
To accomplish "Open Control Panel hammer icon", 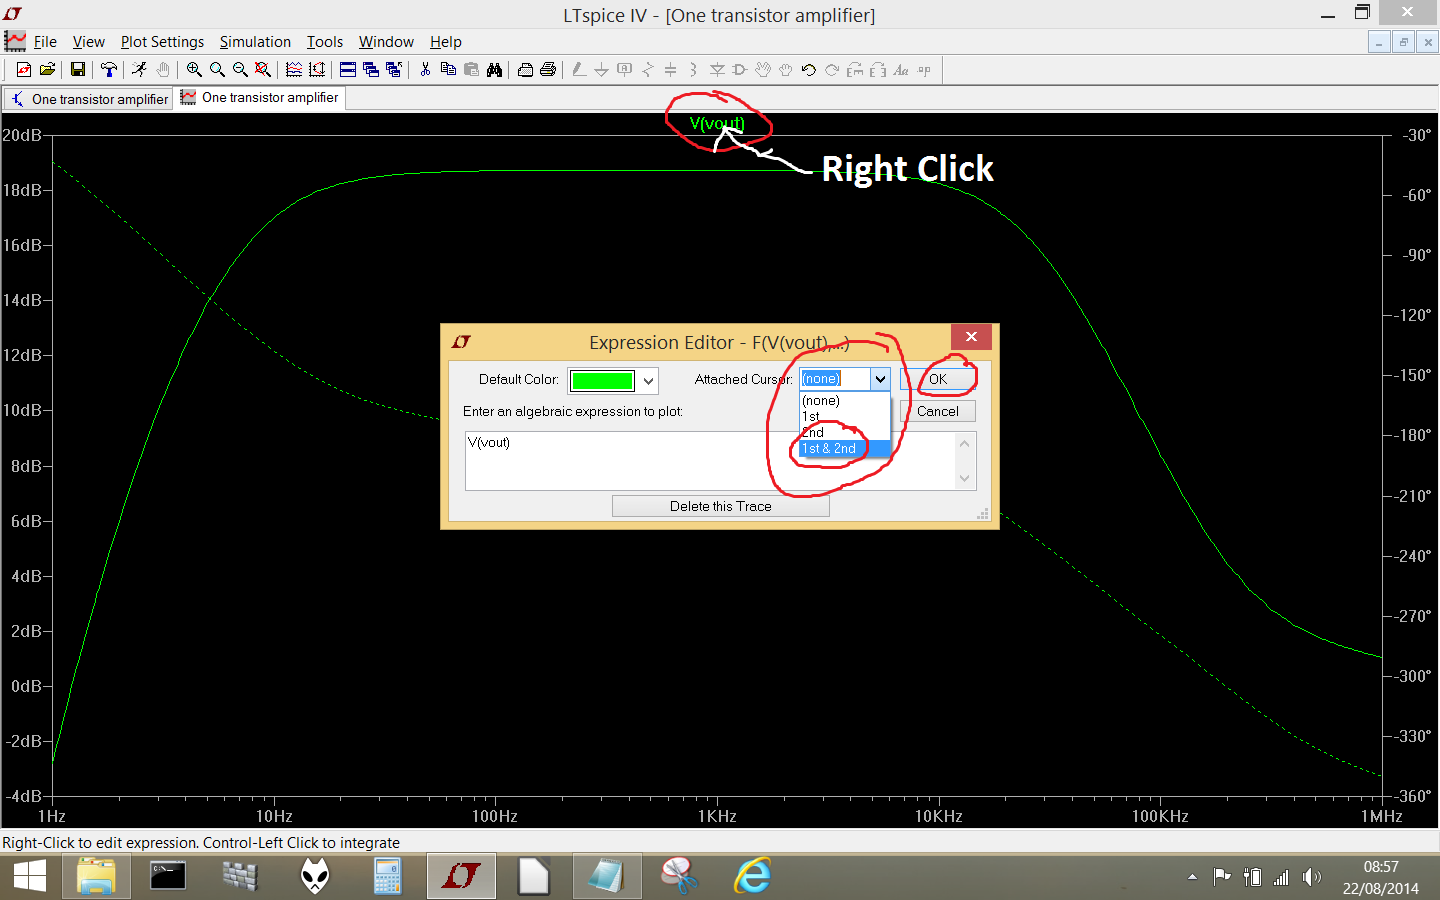I will tap(109, 70).
